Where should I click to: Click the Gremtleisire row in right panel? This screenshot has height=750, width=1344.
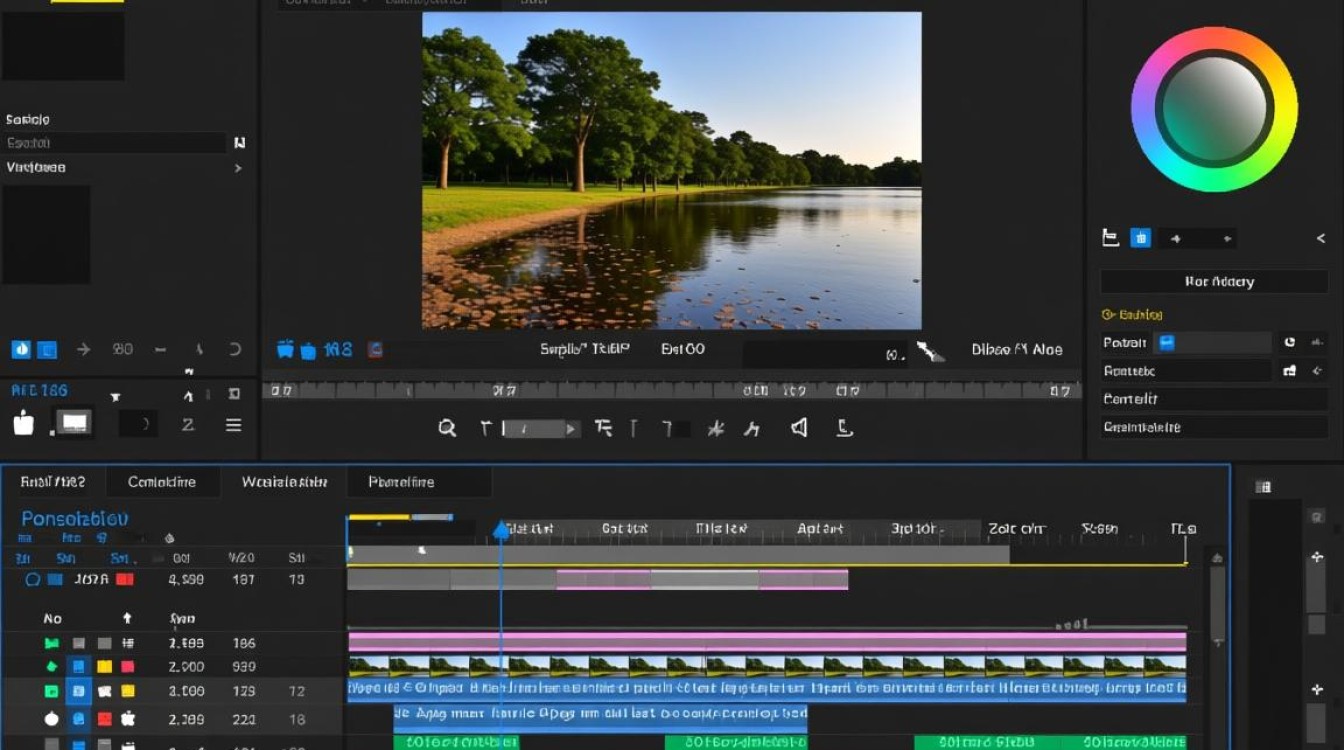click(x=1214, y=427)
